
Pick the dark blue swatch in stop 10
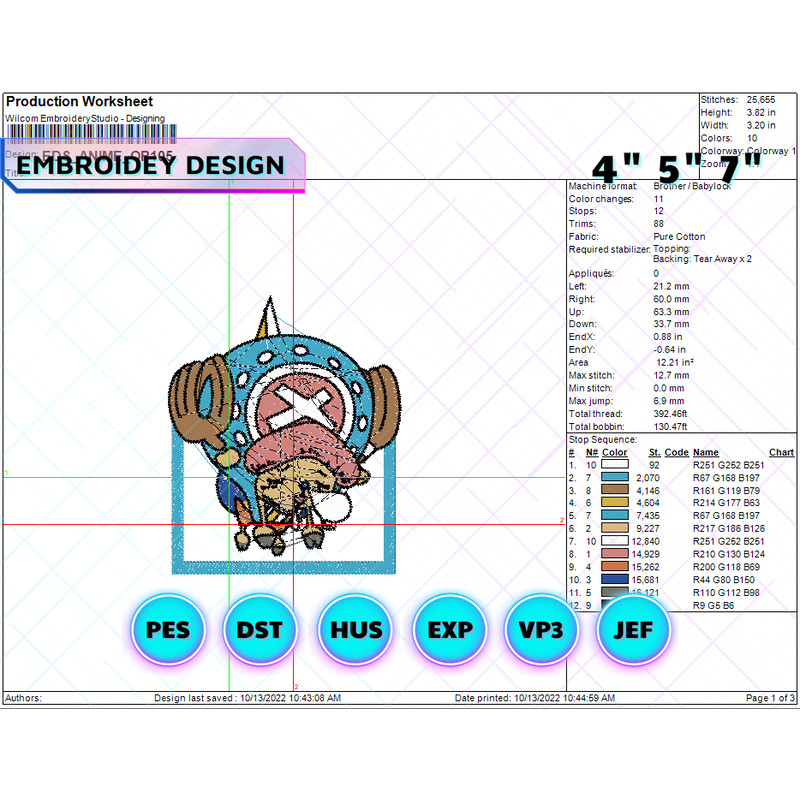click(614, 580)
